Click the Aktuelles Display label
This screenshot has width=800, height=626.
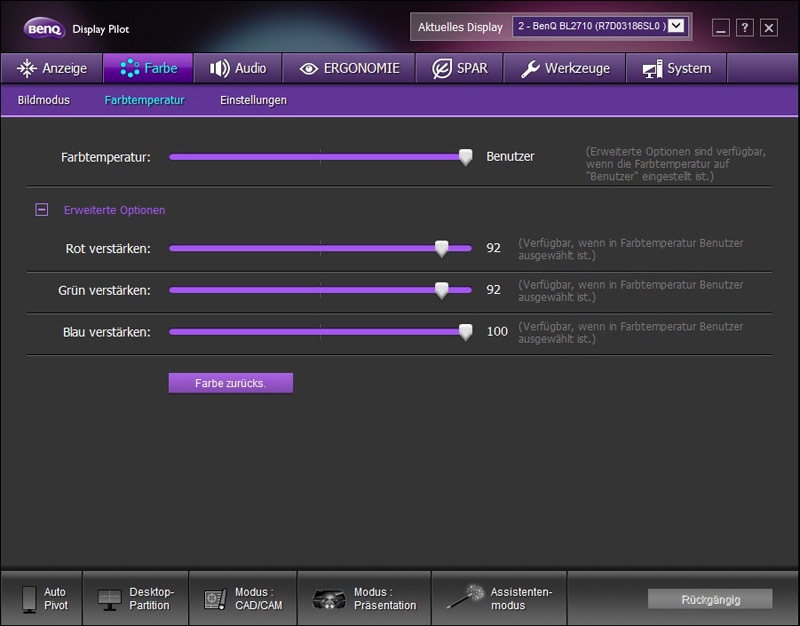click(x=460, y=27)
